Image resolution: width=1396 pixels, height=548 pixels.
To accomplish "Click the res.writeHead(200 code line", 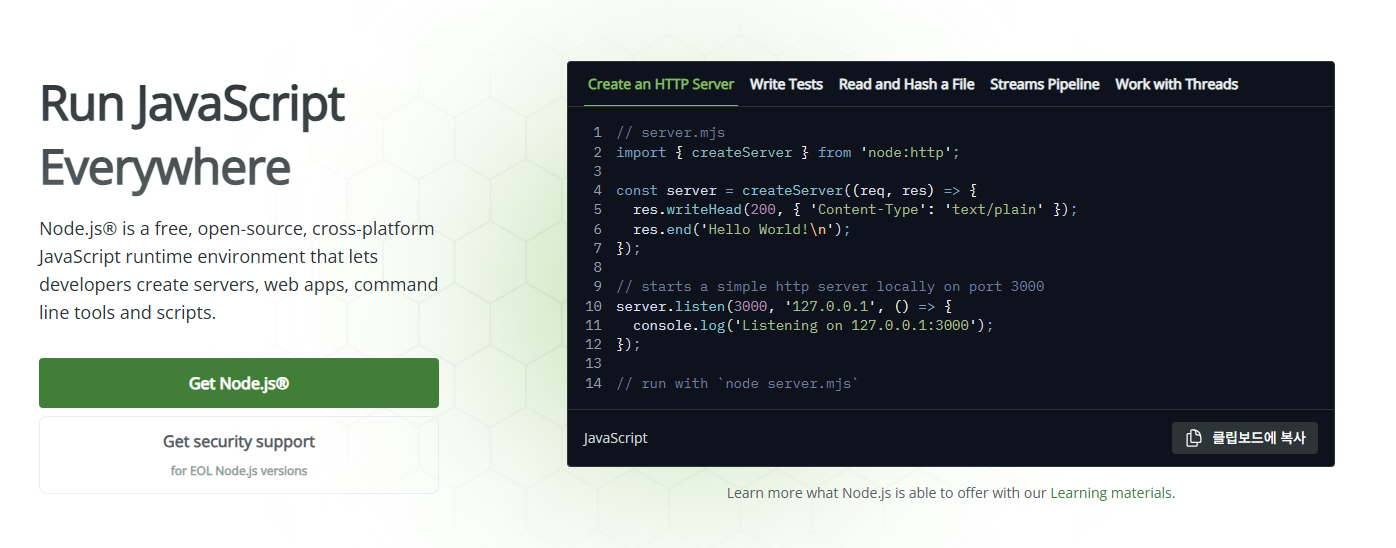I will (x=856, y=209).
